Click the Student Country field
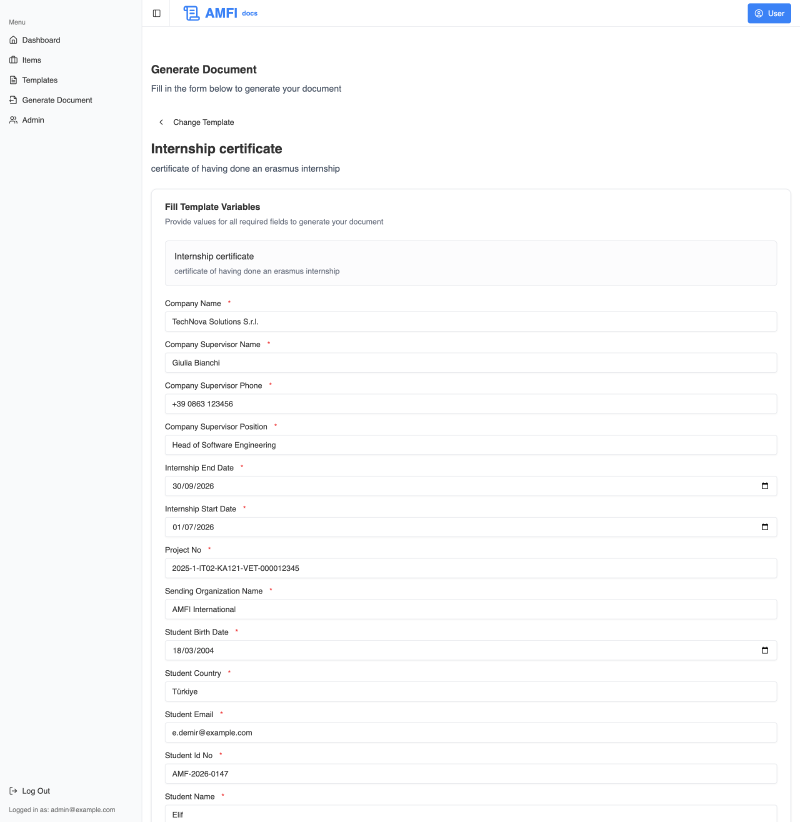800x822 pixels. pyautogui.click(x=470, y=691)
